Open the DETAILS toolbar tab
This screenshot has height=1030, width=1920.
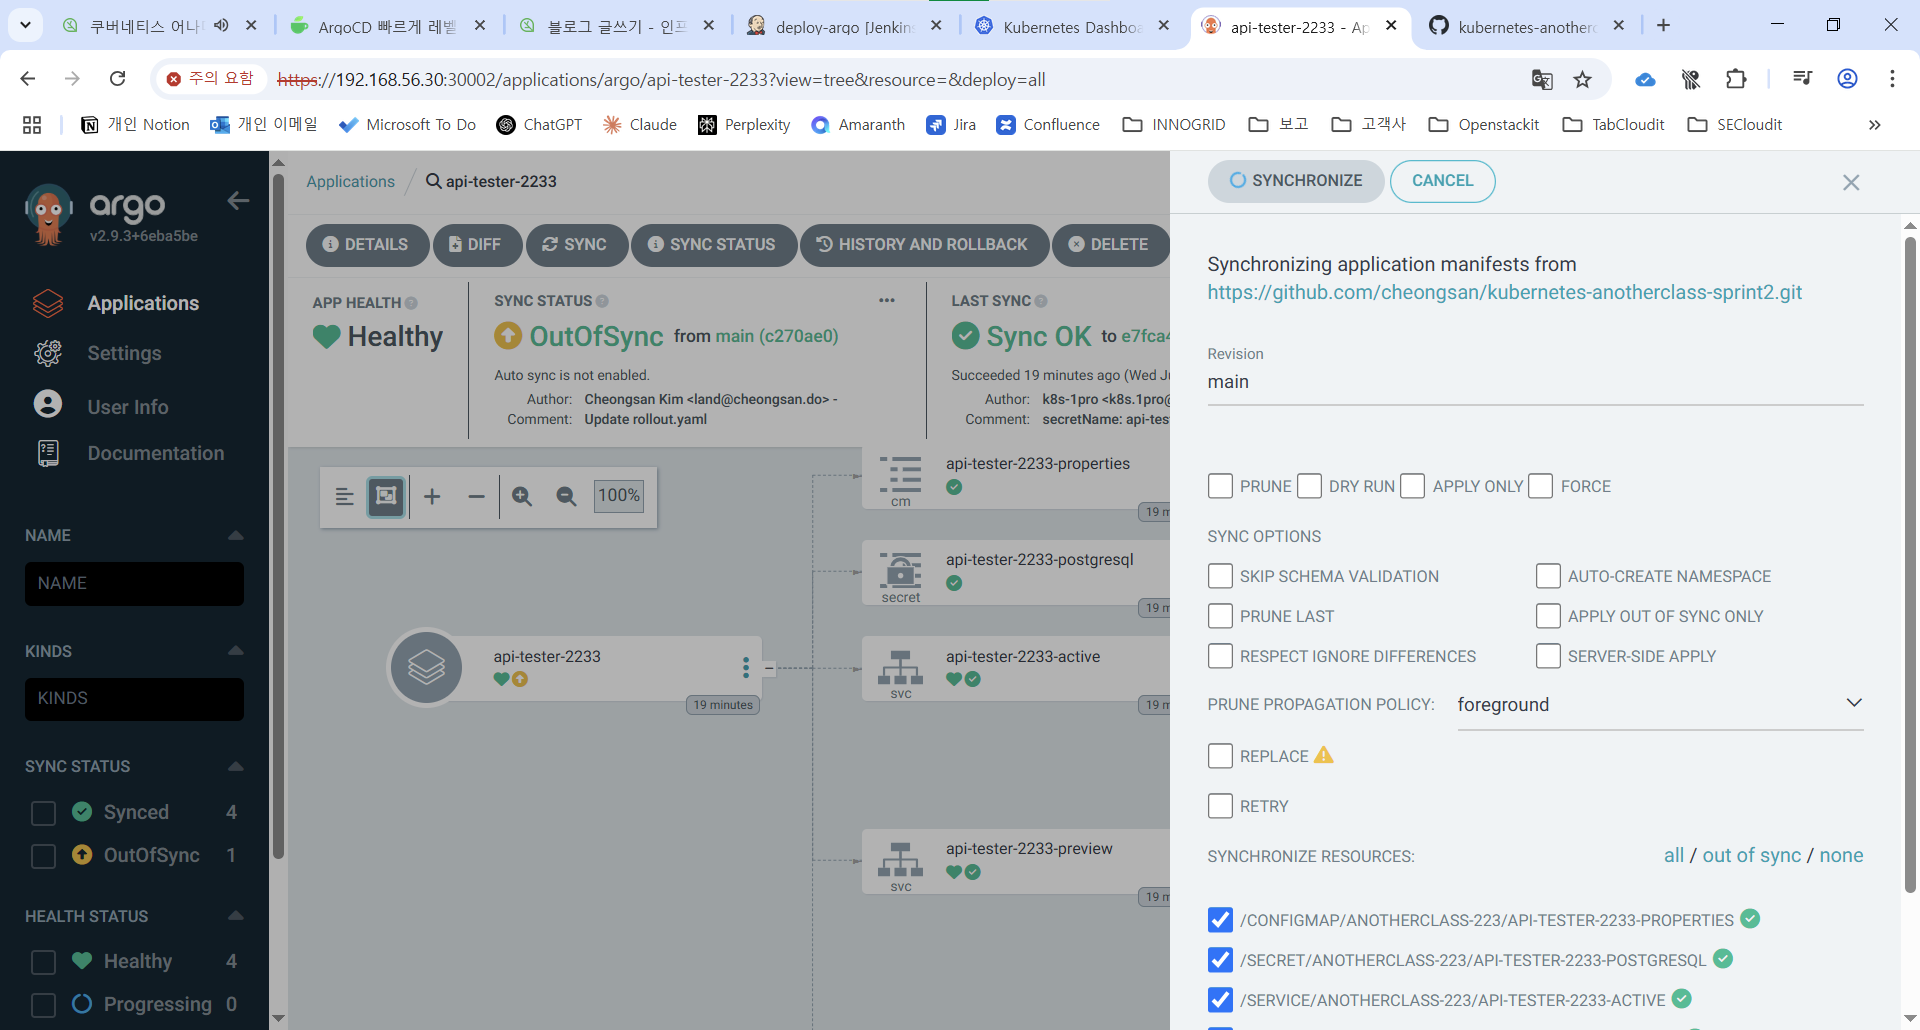(x=366, y=244)
